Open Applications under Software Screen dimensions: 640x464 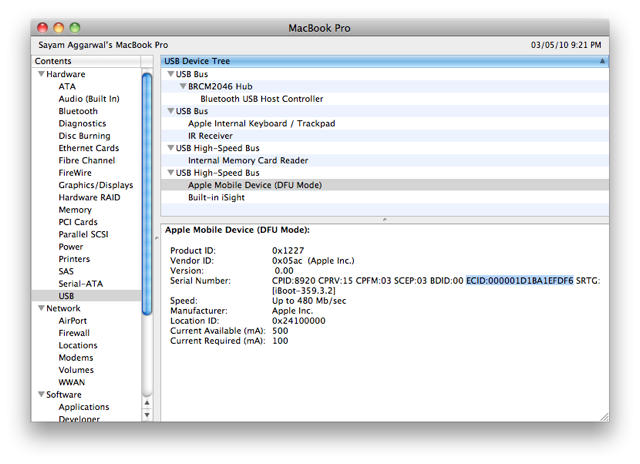(x=84, y=407)
